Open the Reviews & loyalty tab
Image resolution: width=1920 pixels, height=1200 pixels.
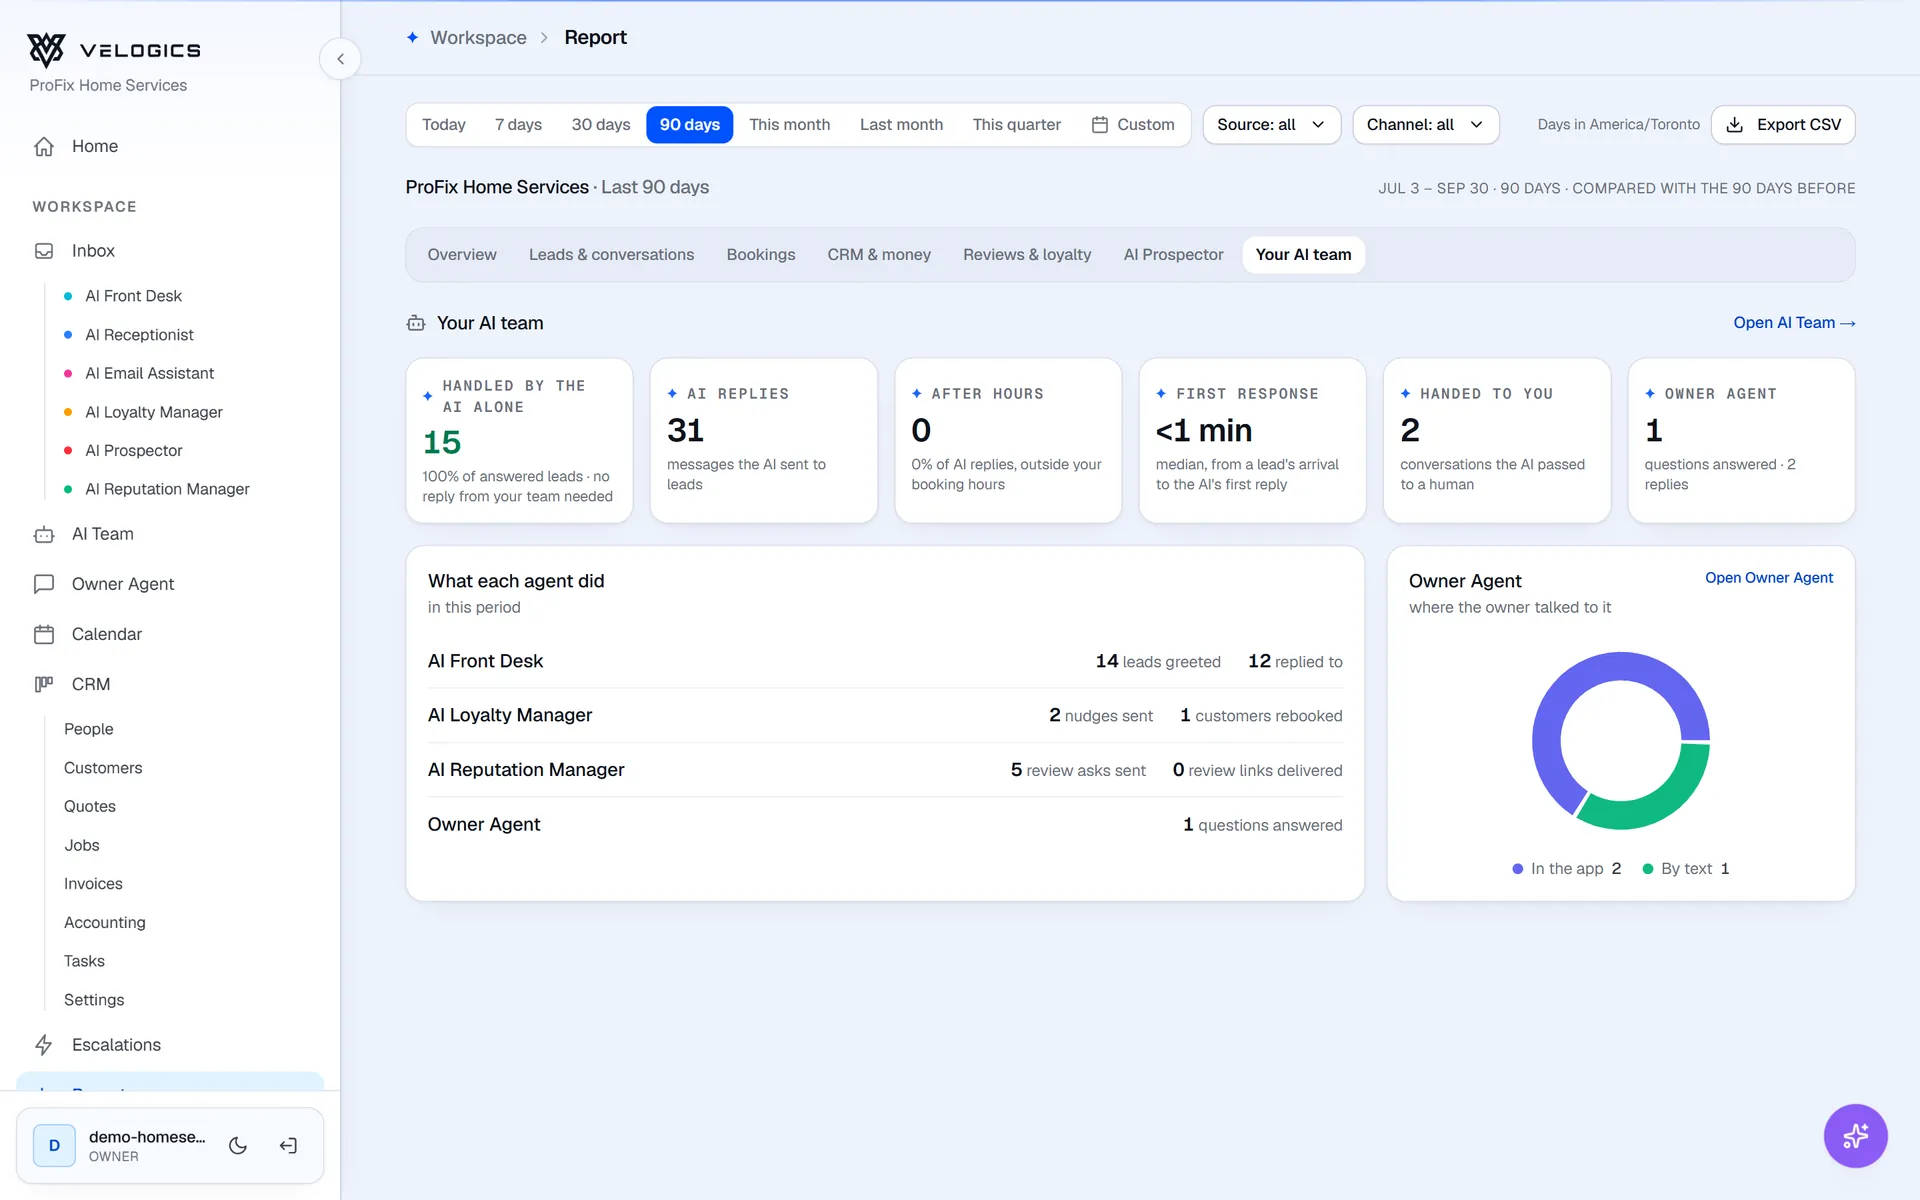click(x=1027, y=255)
